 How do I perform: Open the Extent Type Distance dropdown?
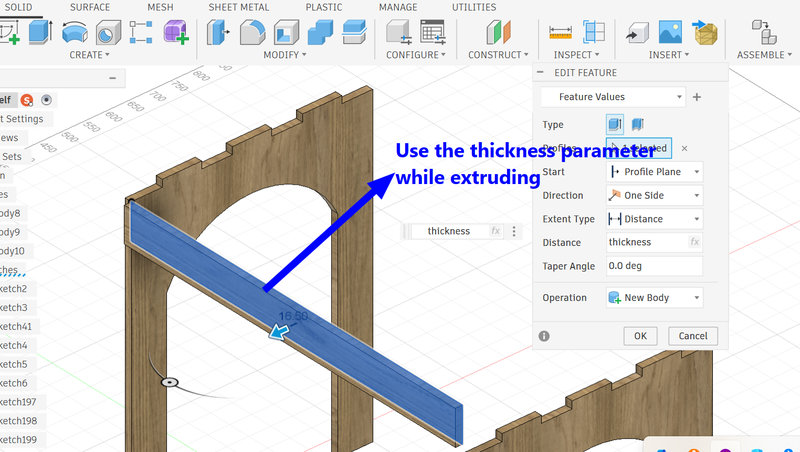[654, 219]
